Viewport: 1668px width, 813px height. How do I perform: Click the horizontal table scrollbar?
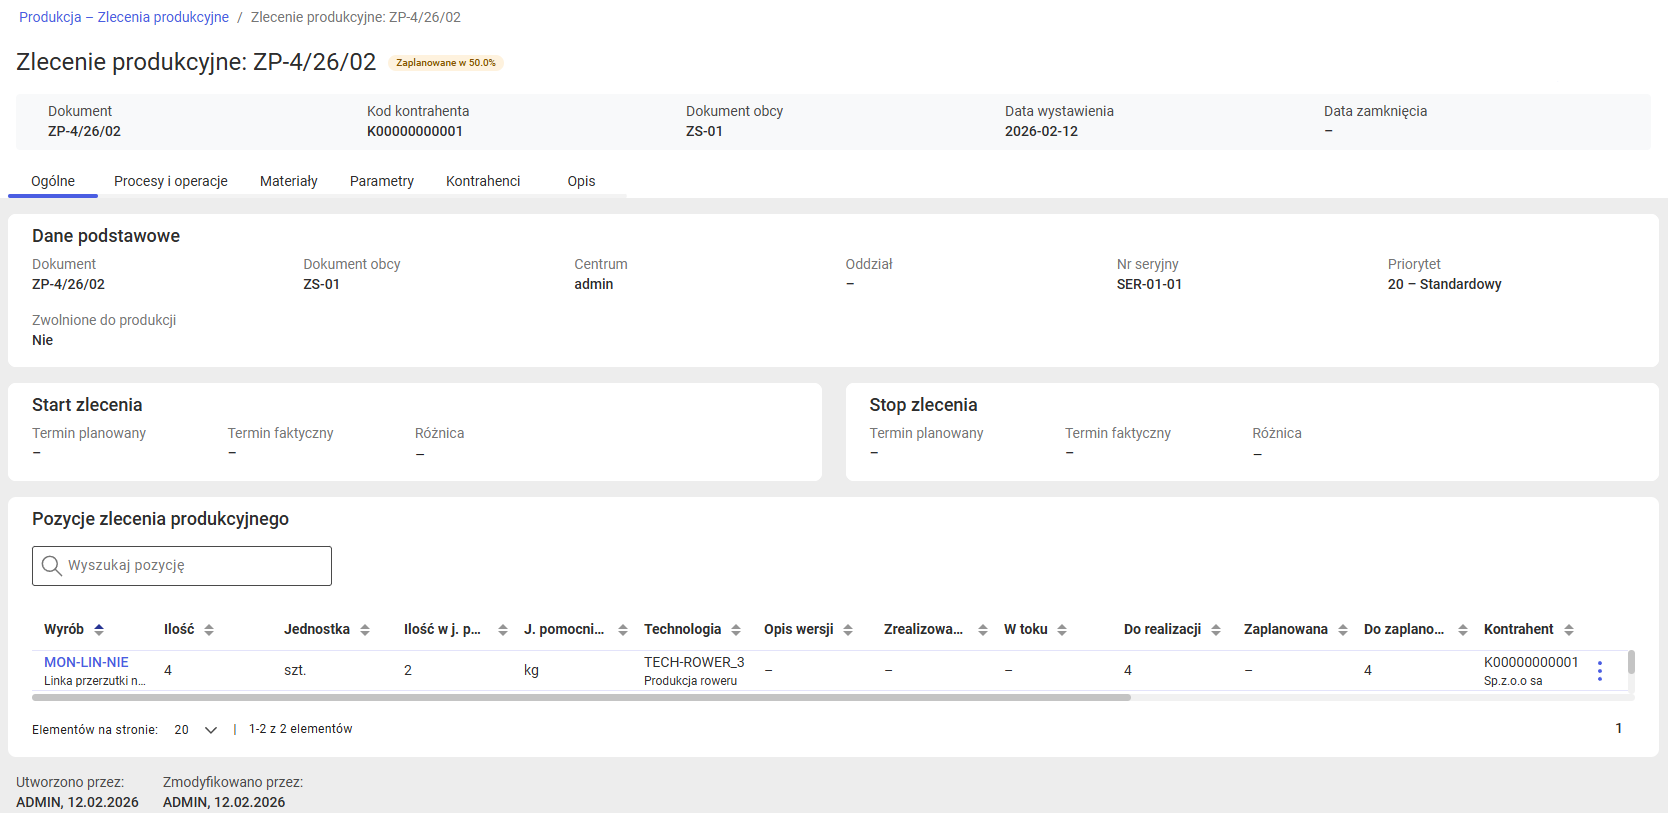point(580,698)
